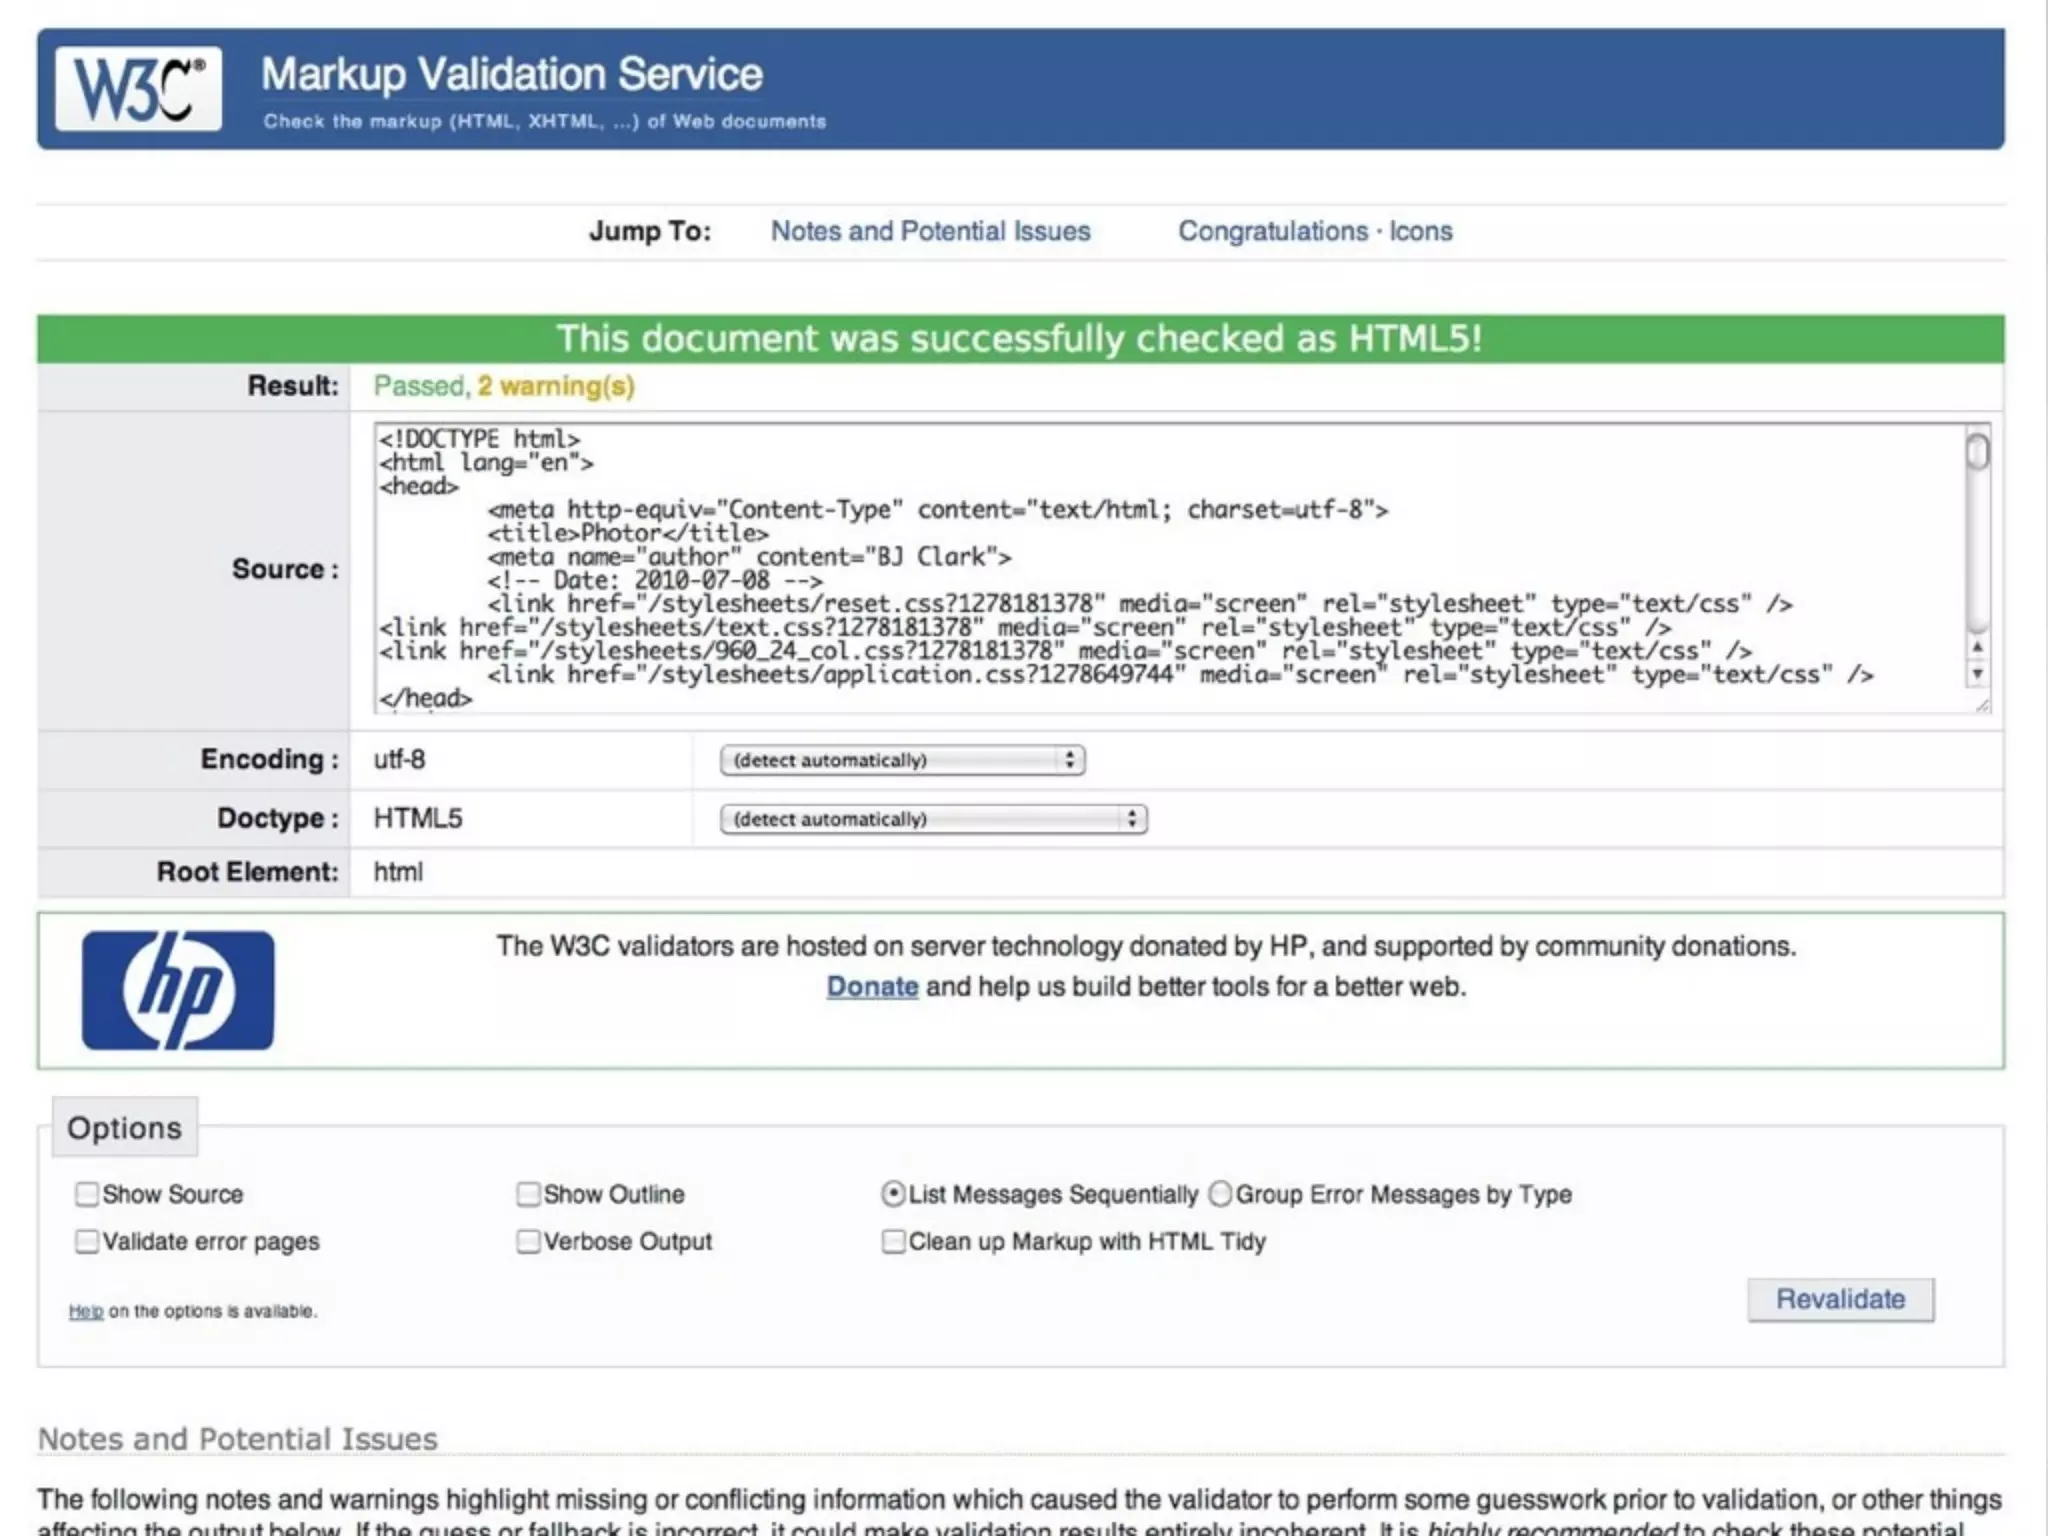
Task: Open the Help link for options
Action: click(85, 1311)
